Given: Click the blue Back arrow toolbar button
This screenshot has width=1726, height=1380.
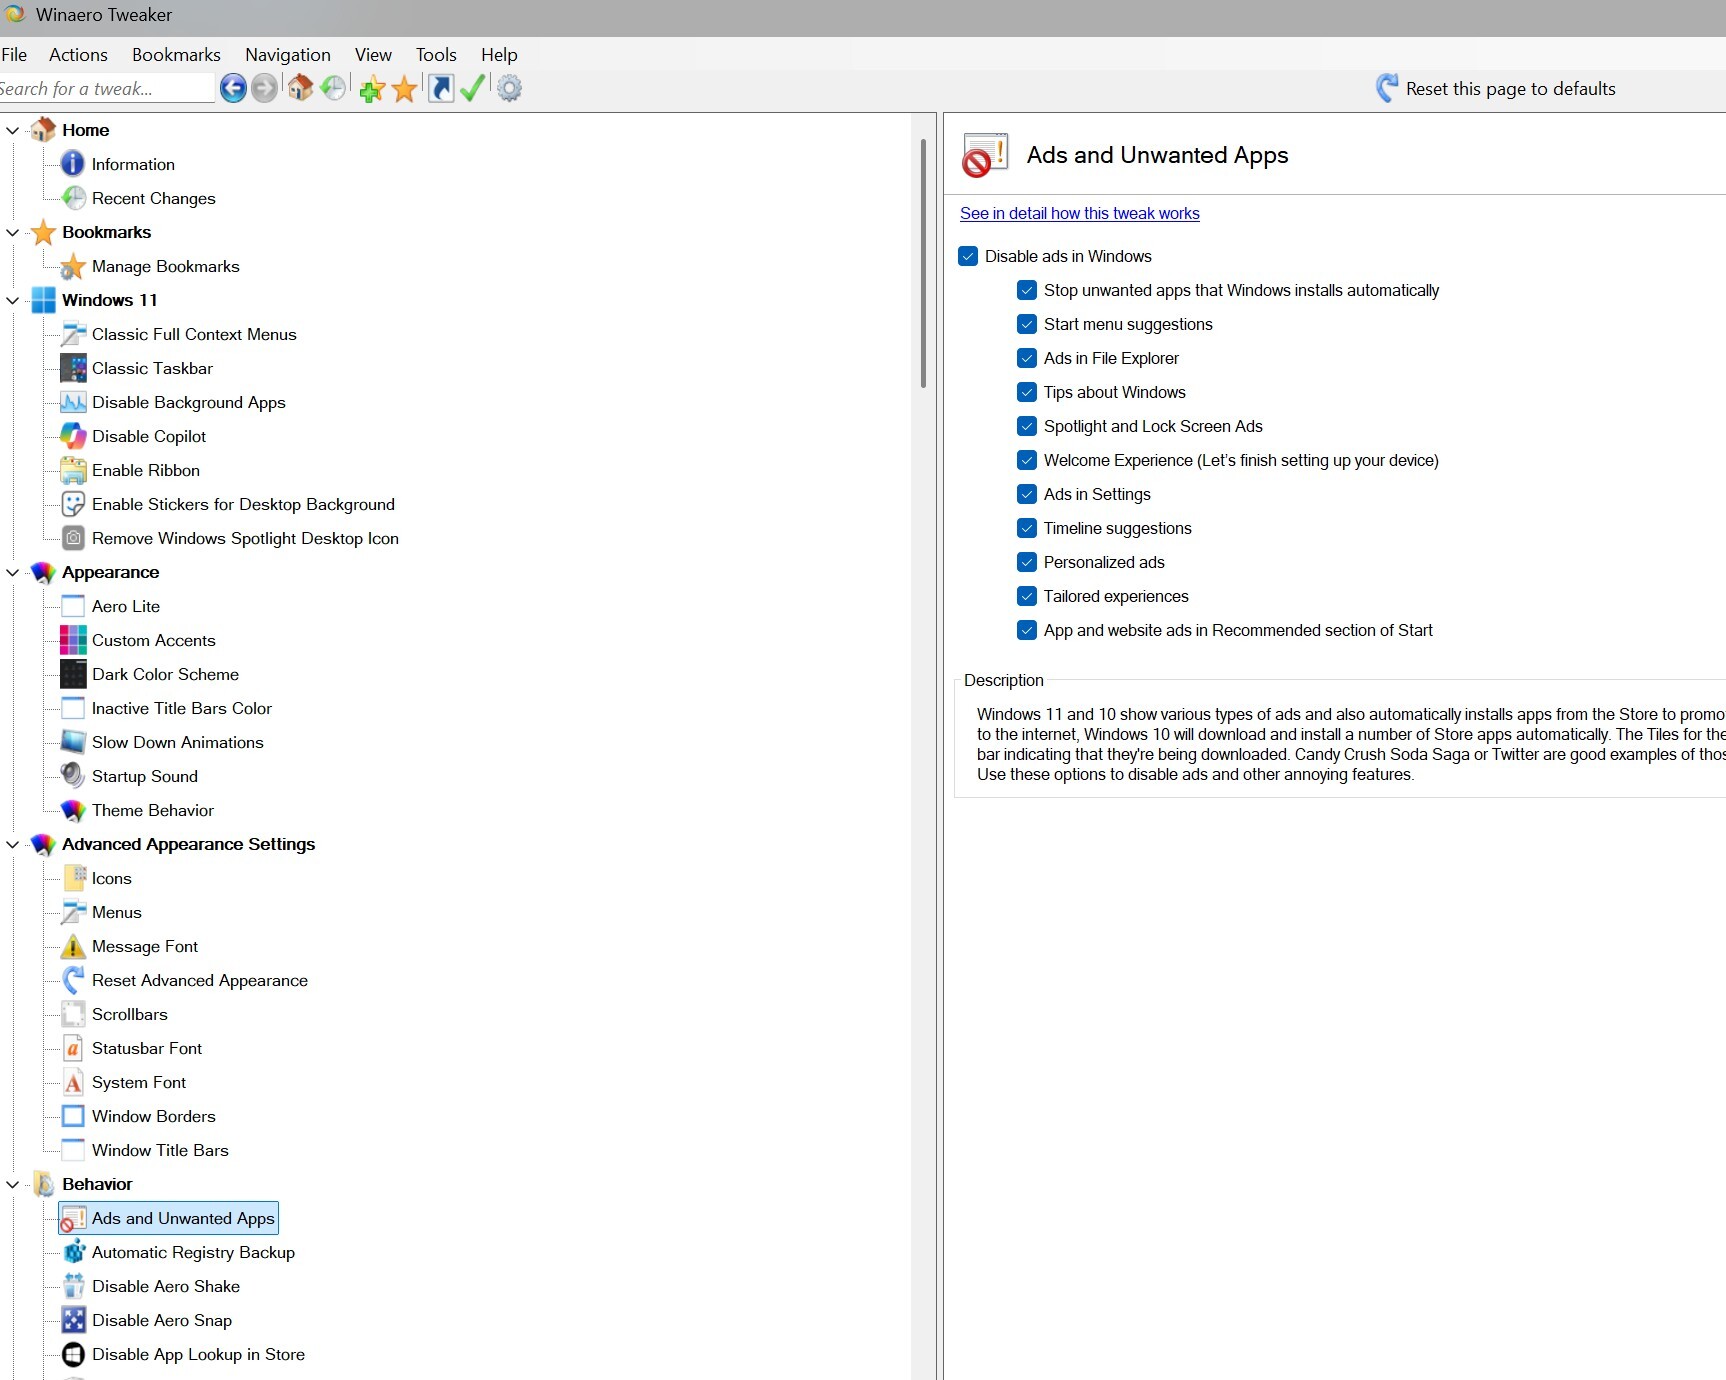Looking at the screenshot, I should 233,89.
